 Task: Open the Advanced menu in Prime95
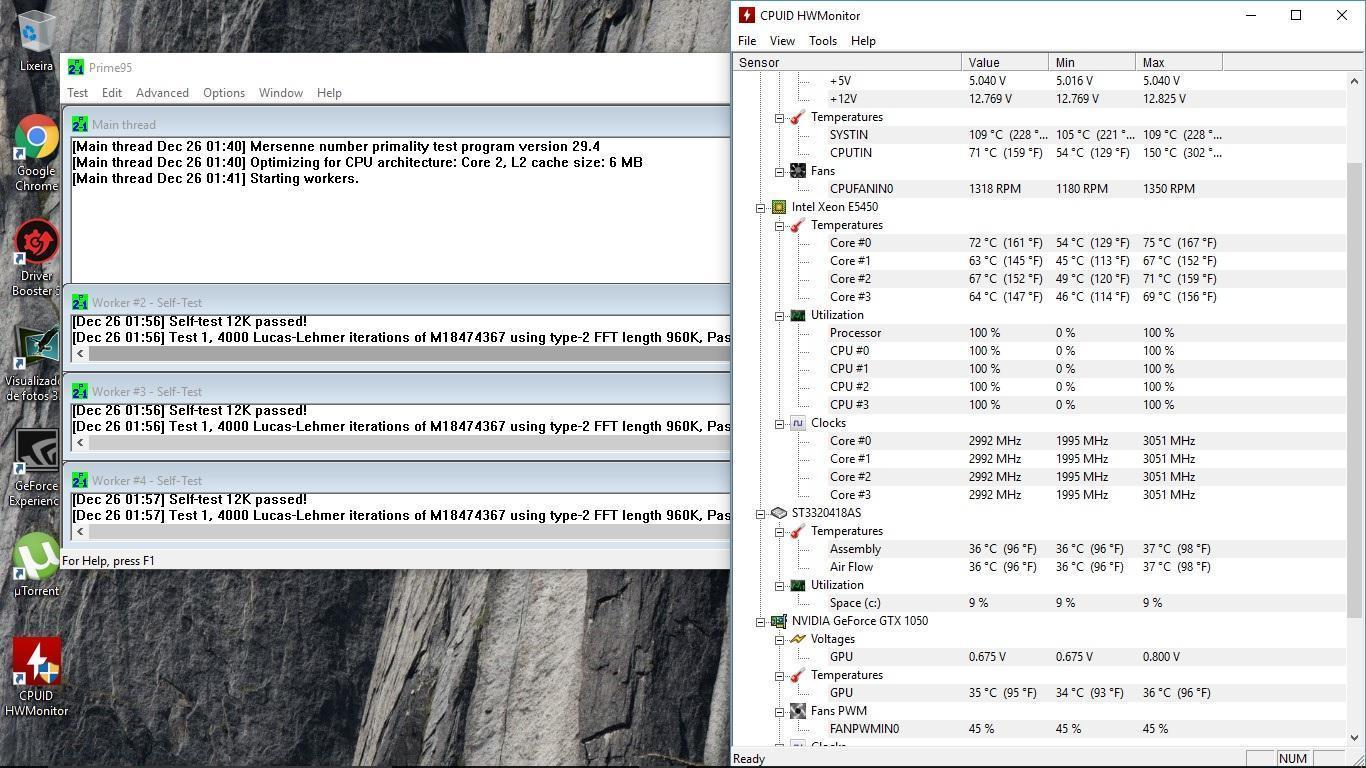[162, 93]
